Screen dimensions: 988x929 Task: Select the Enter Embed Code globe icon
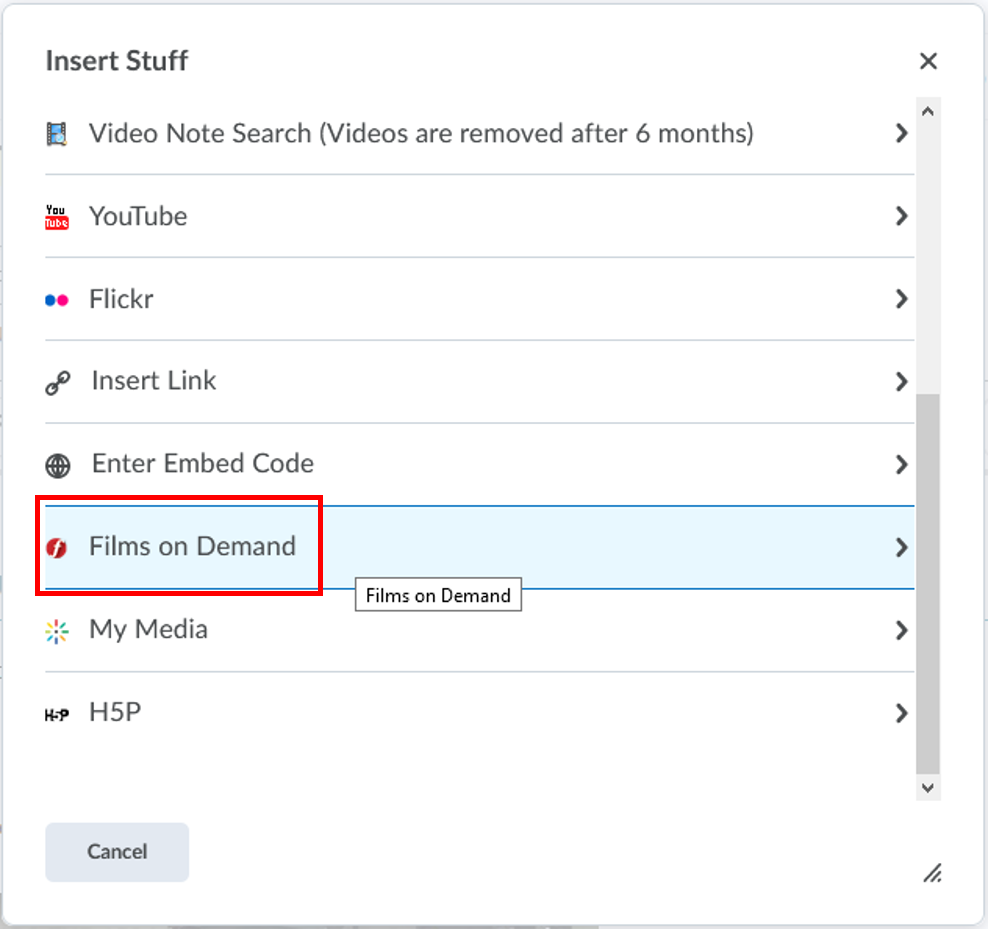coord(57,463)
